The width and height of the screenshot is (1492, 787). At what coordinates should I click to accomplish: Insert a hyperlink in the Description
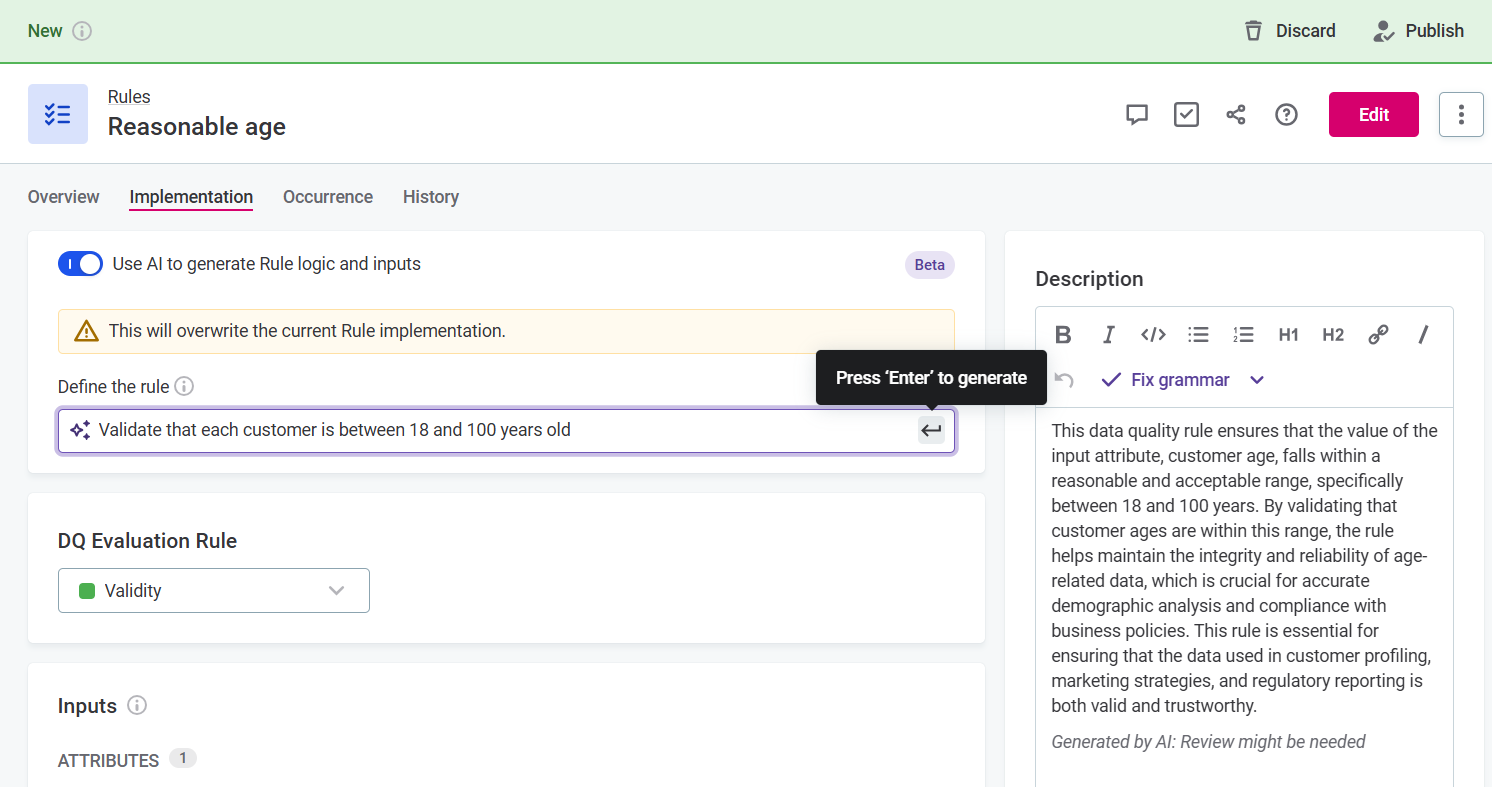click(x=1378, y=334)
